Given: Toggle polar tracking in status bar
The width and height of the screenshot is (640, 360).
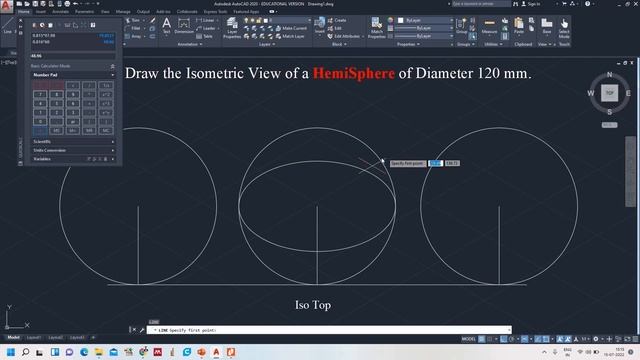Looking at the screenshot, I should (511, 339).
